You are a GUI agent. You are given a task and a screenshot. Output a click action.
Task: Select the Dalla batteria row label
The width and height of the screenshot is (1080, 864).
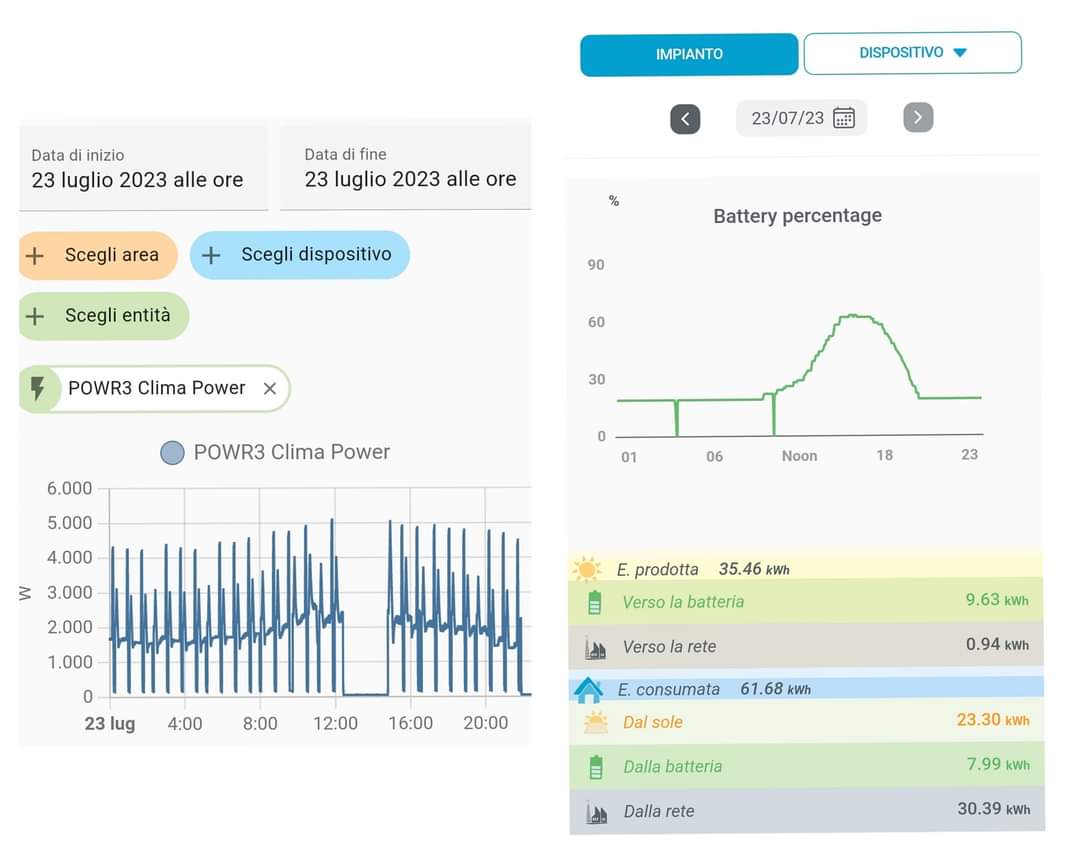point(673,767)
